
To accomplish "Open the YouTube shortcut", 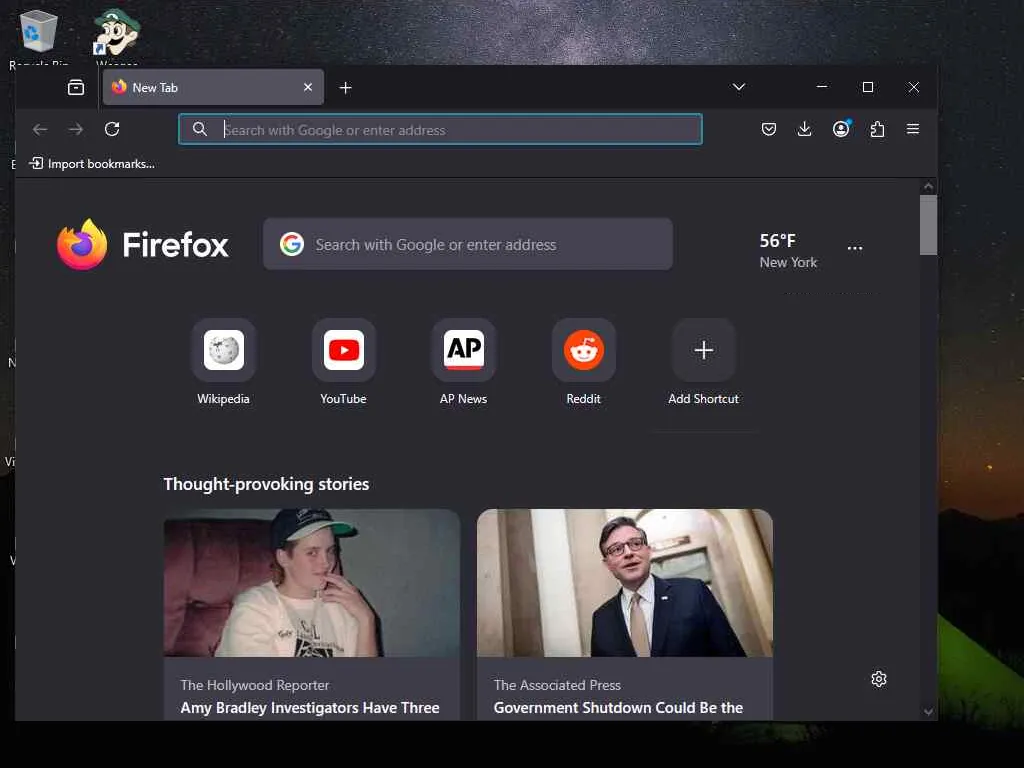I will [x=344, y=362].
